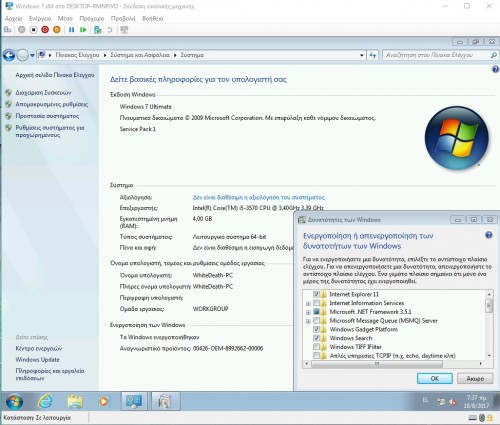This screenshot has height=425, width=500.
Task: Click the Windows Start orb
Action: click(14, 401)
